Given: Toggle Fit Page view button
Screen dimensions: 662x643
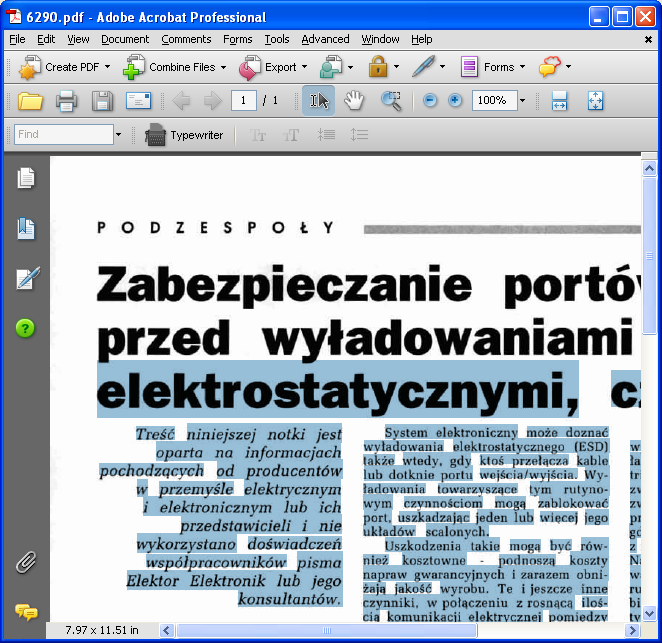Looking at the screenshot, I should pos(596,101).
